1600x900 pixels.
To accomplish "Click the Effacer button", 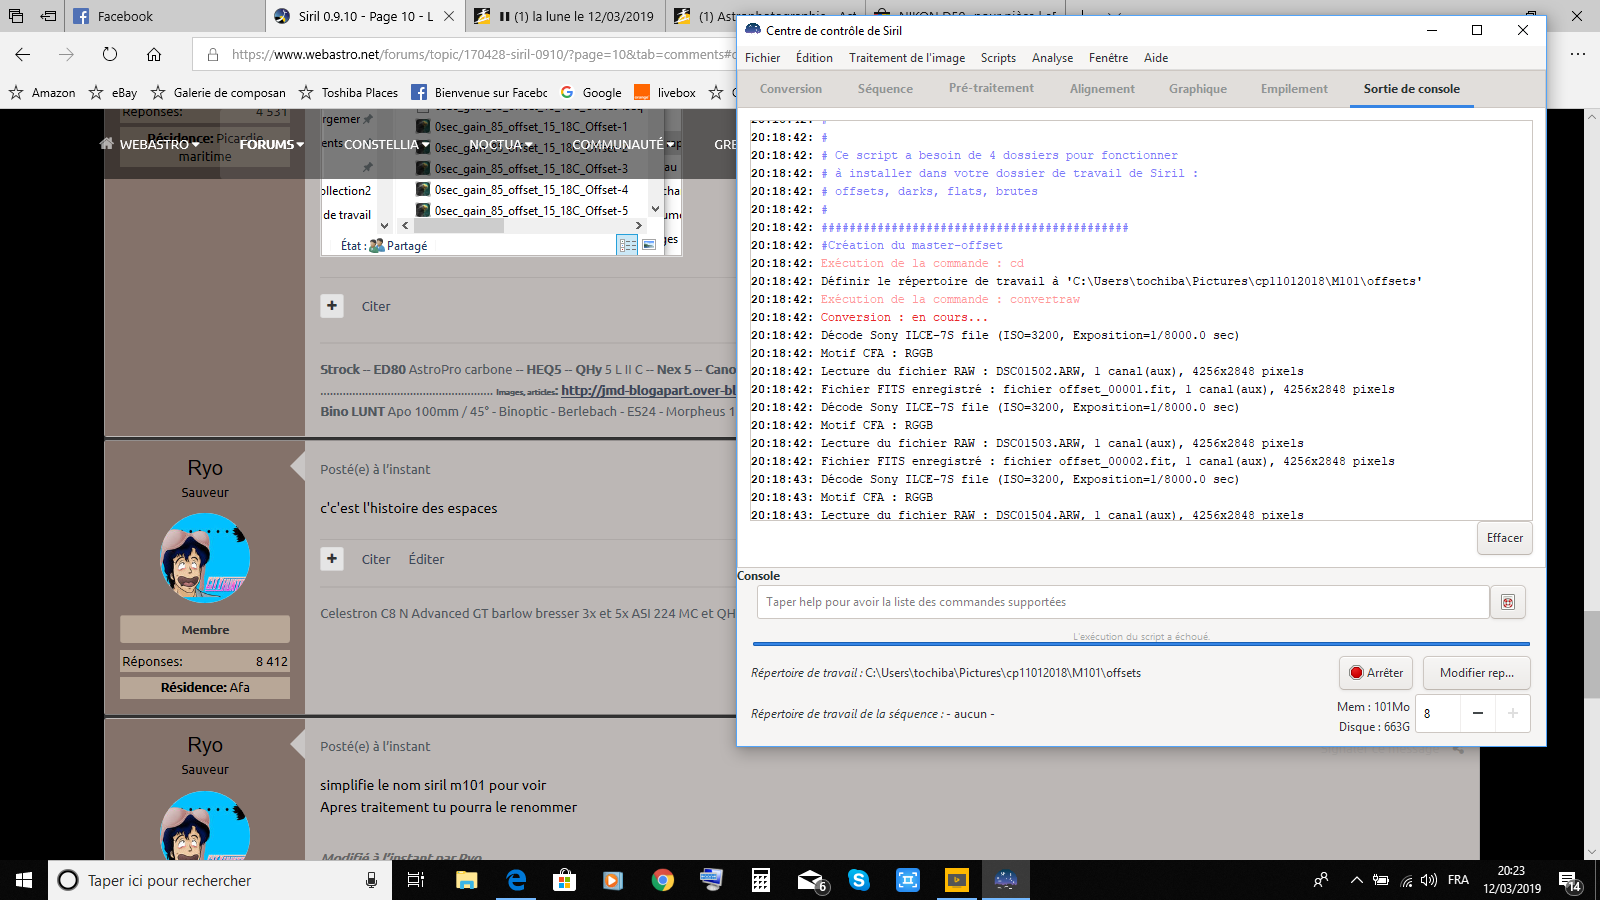I will tap(1505, 538).
